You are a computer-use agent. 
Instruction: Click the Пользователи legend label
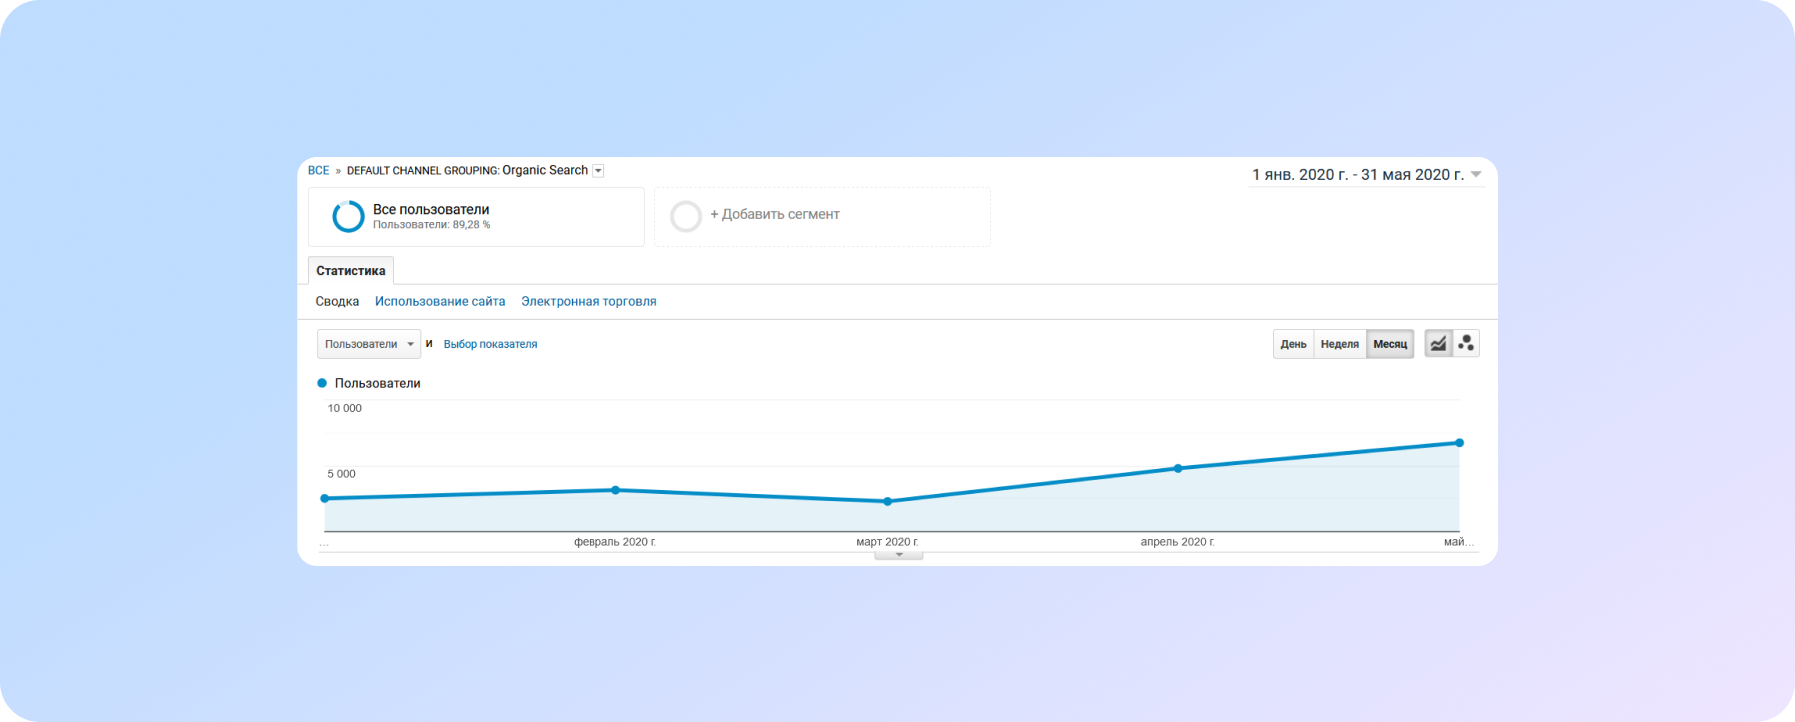377,383
